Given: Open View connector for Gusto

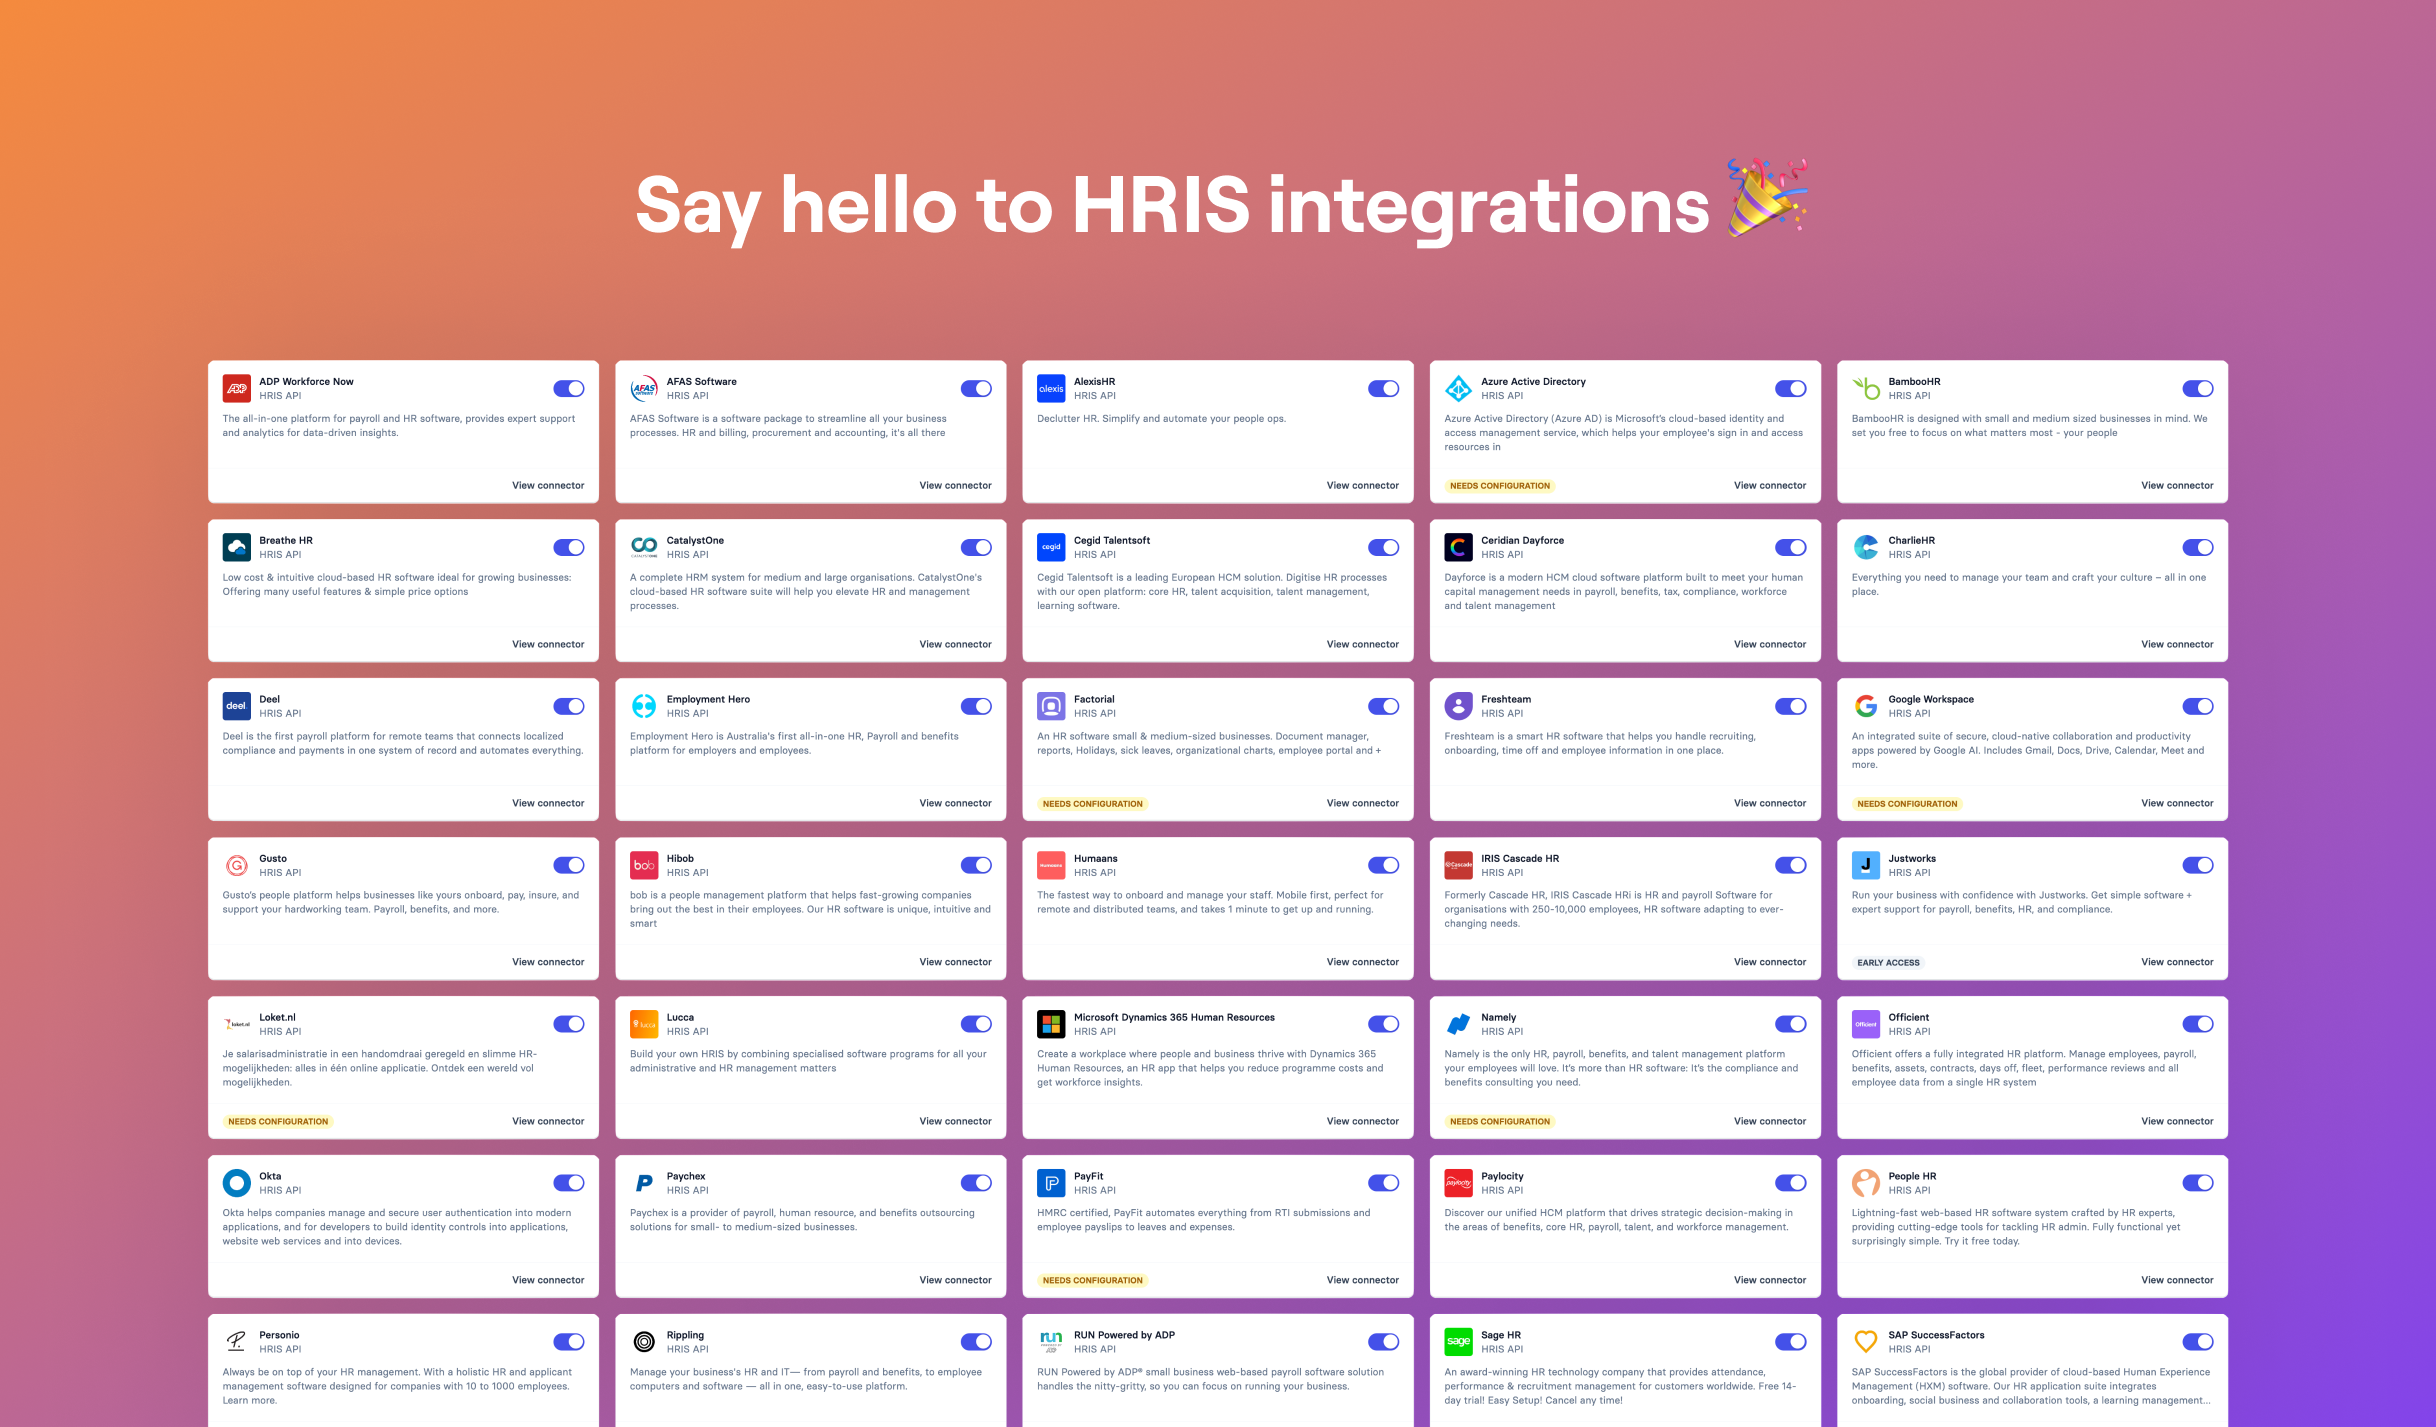Looking at the screenshot, I should pyautogui.click(x=548, y=963).
